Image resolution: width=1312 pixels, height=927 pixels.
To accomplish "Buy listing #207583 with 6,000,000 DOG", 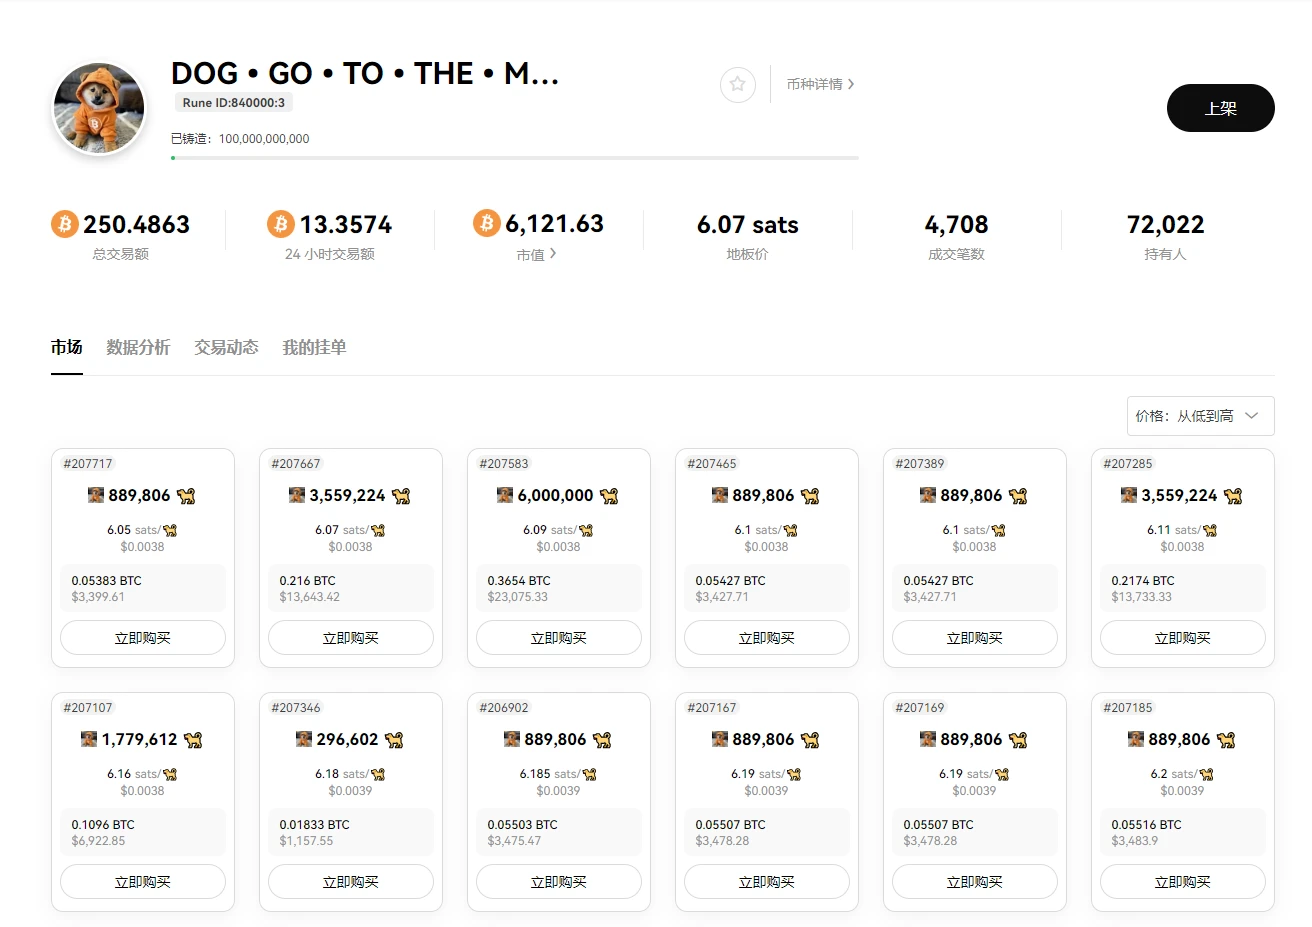I will (x=559, y=638).
